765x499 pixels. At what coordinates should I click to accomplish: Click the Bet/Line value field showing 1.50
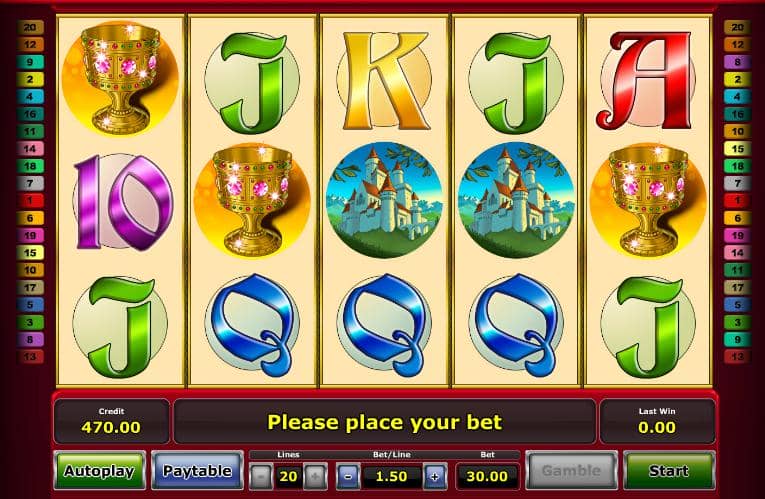392,476
